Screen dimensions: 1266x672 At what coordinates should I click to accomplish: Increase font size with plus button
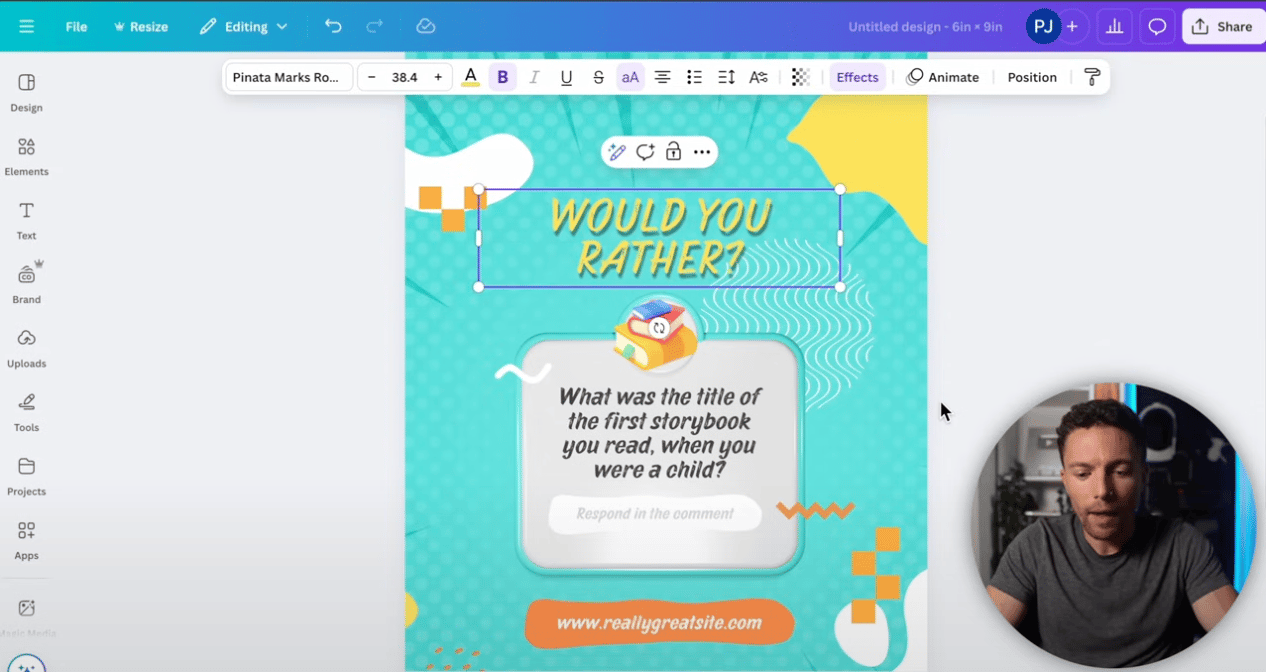pyautogui.click(x=438, y=77)
